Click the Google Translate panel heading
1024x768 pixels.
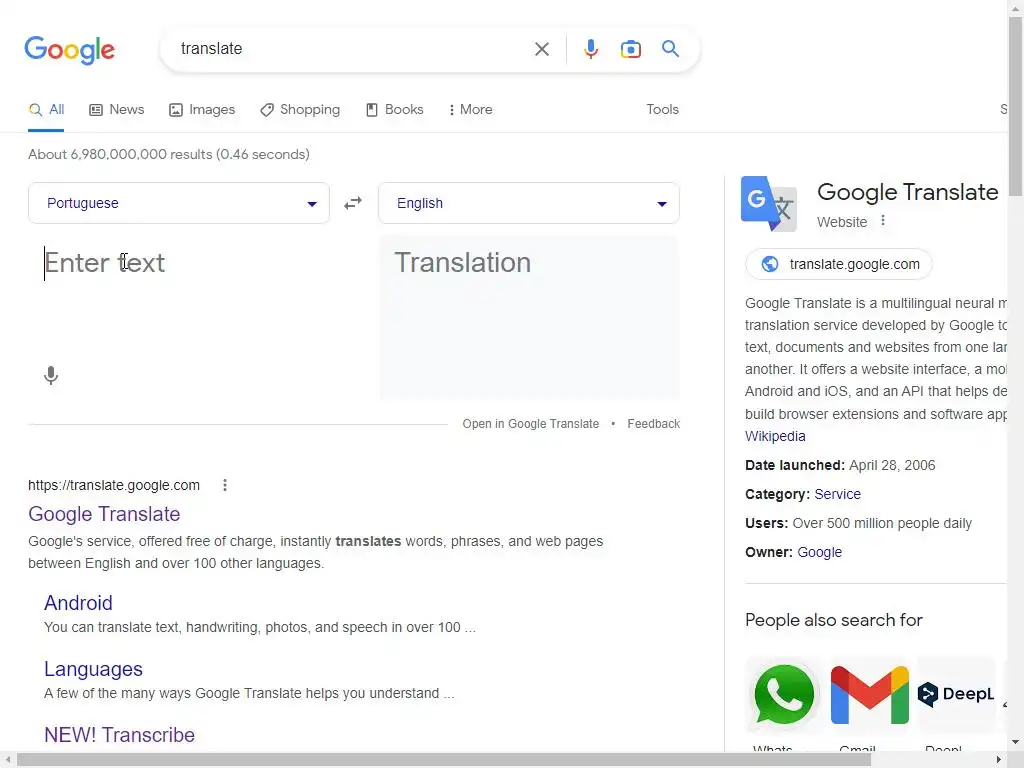(x=908, y=192)
